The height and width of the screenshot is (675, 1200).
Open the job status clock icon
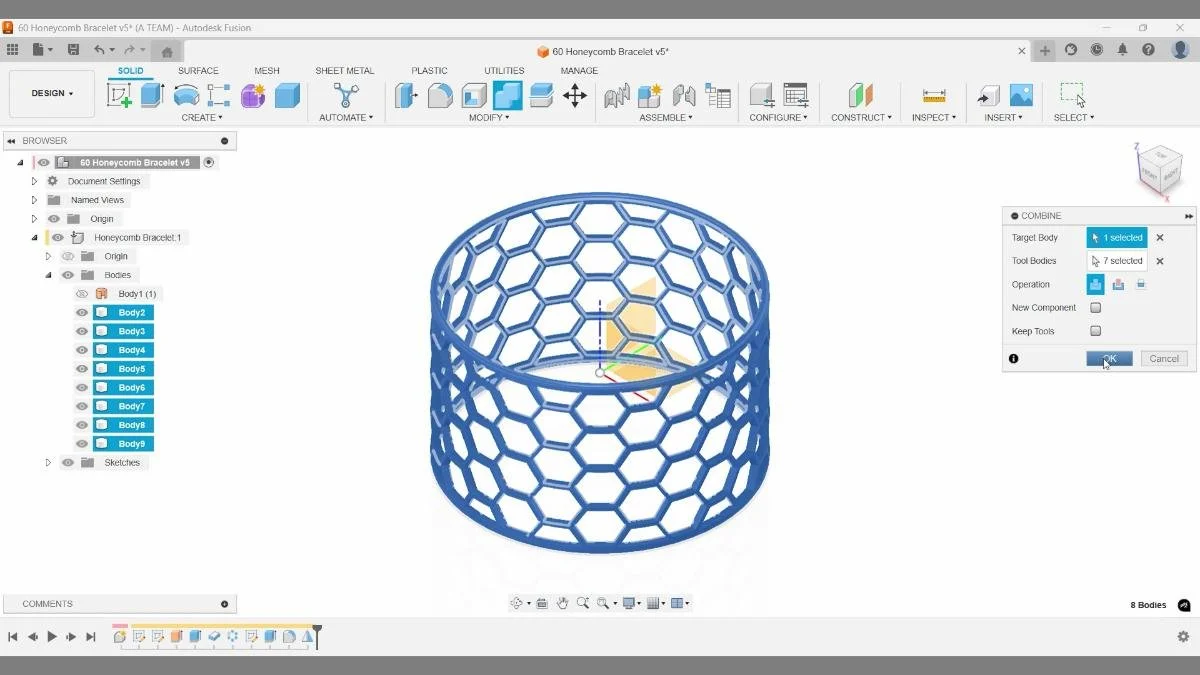point(1097,50)
